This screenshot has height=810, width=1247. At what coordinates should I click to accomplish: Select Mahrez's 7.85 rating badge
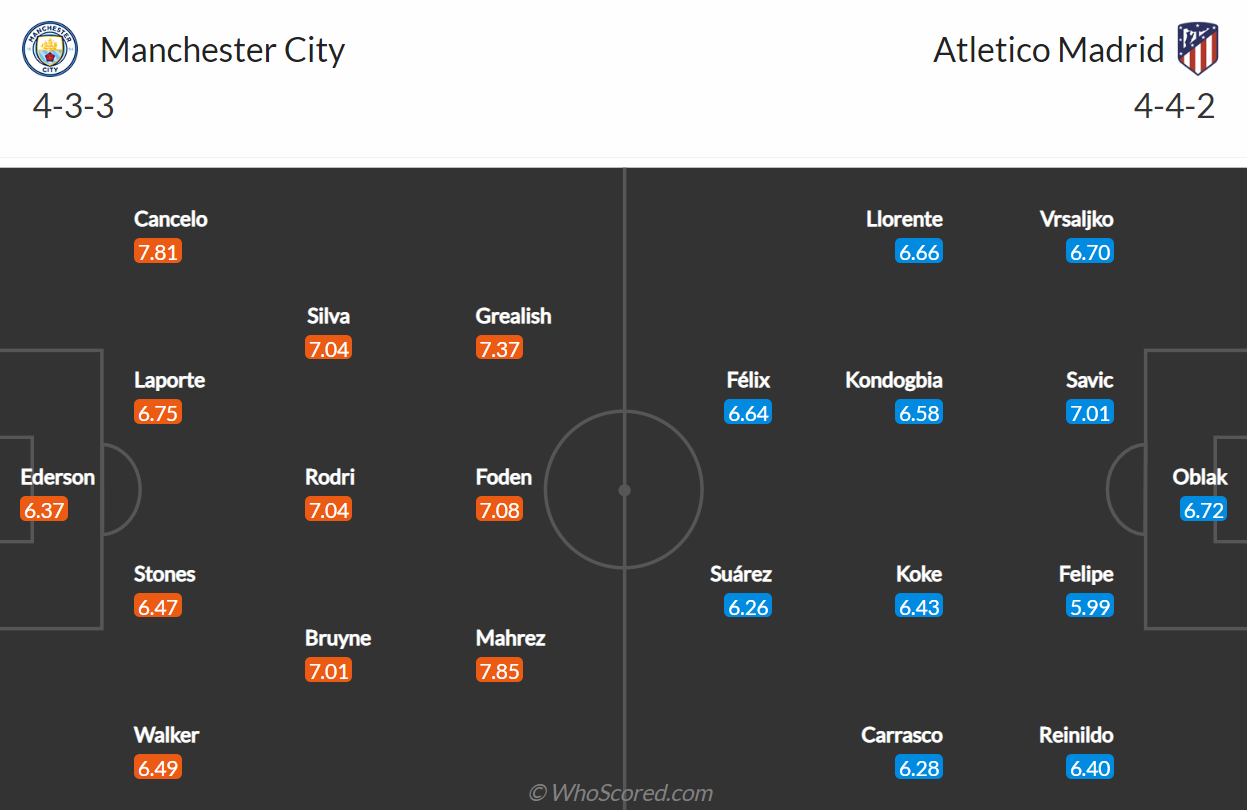500,671
